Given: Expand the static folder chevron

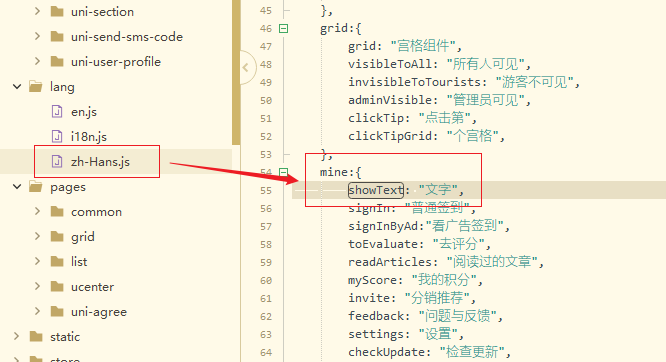Looking at the screenshot, I should [17, 337].
